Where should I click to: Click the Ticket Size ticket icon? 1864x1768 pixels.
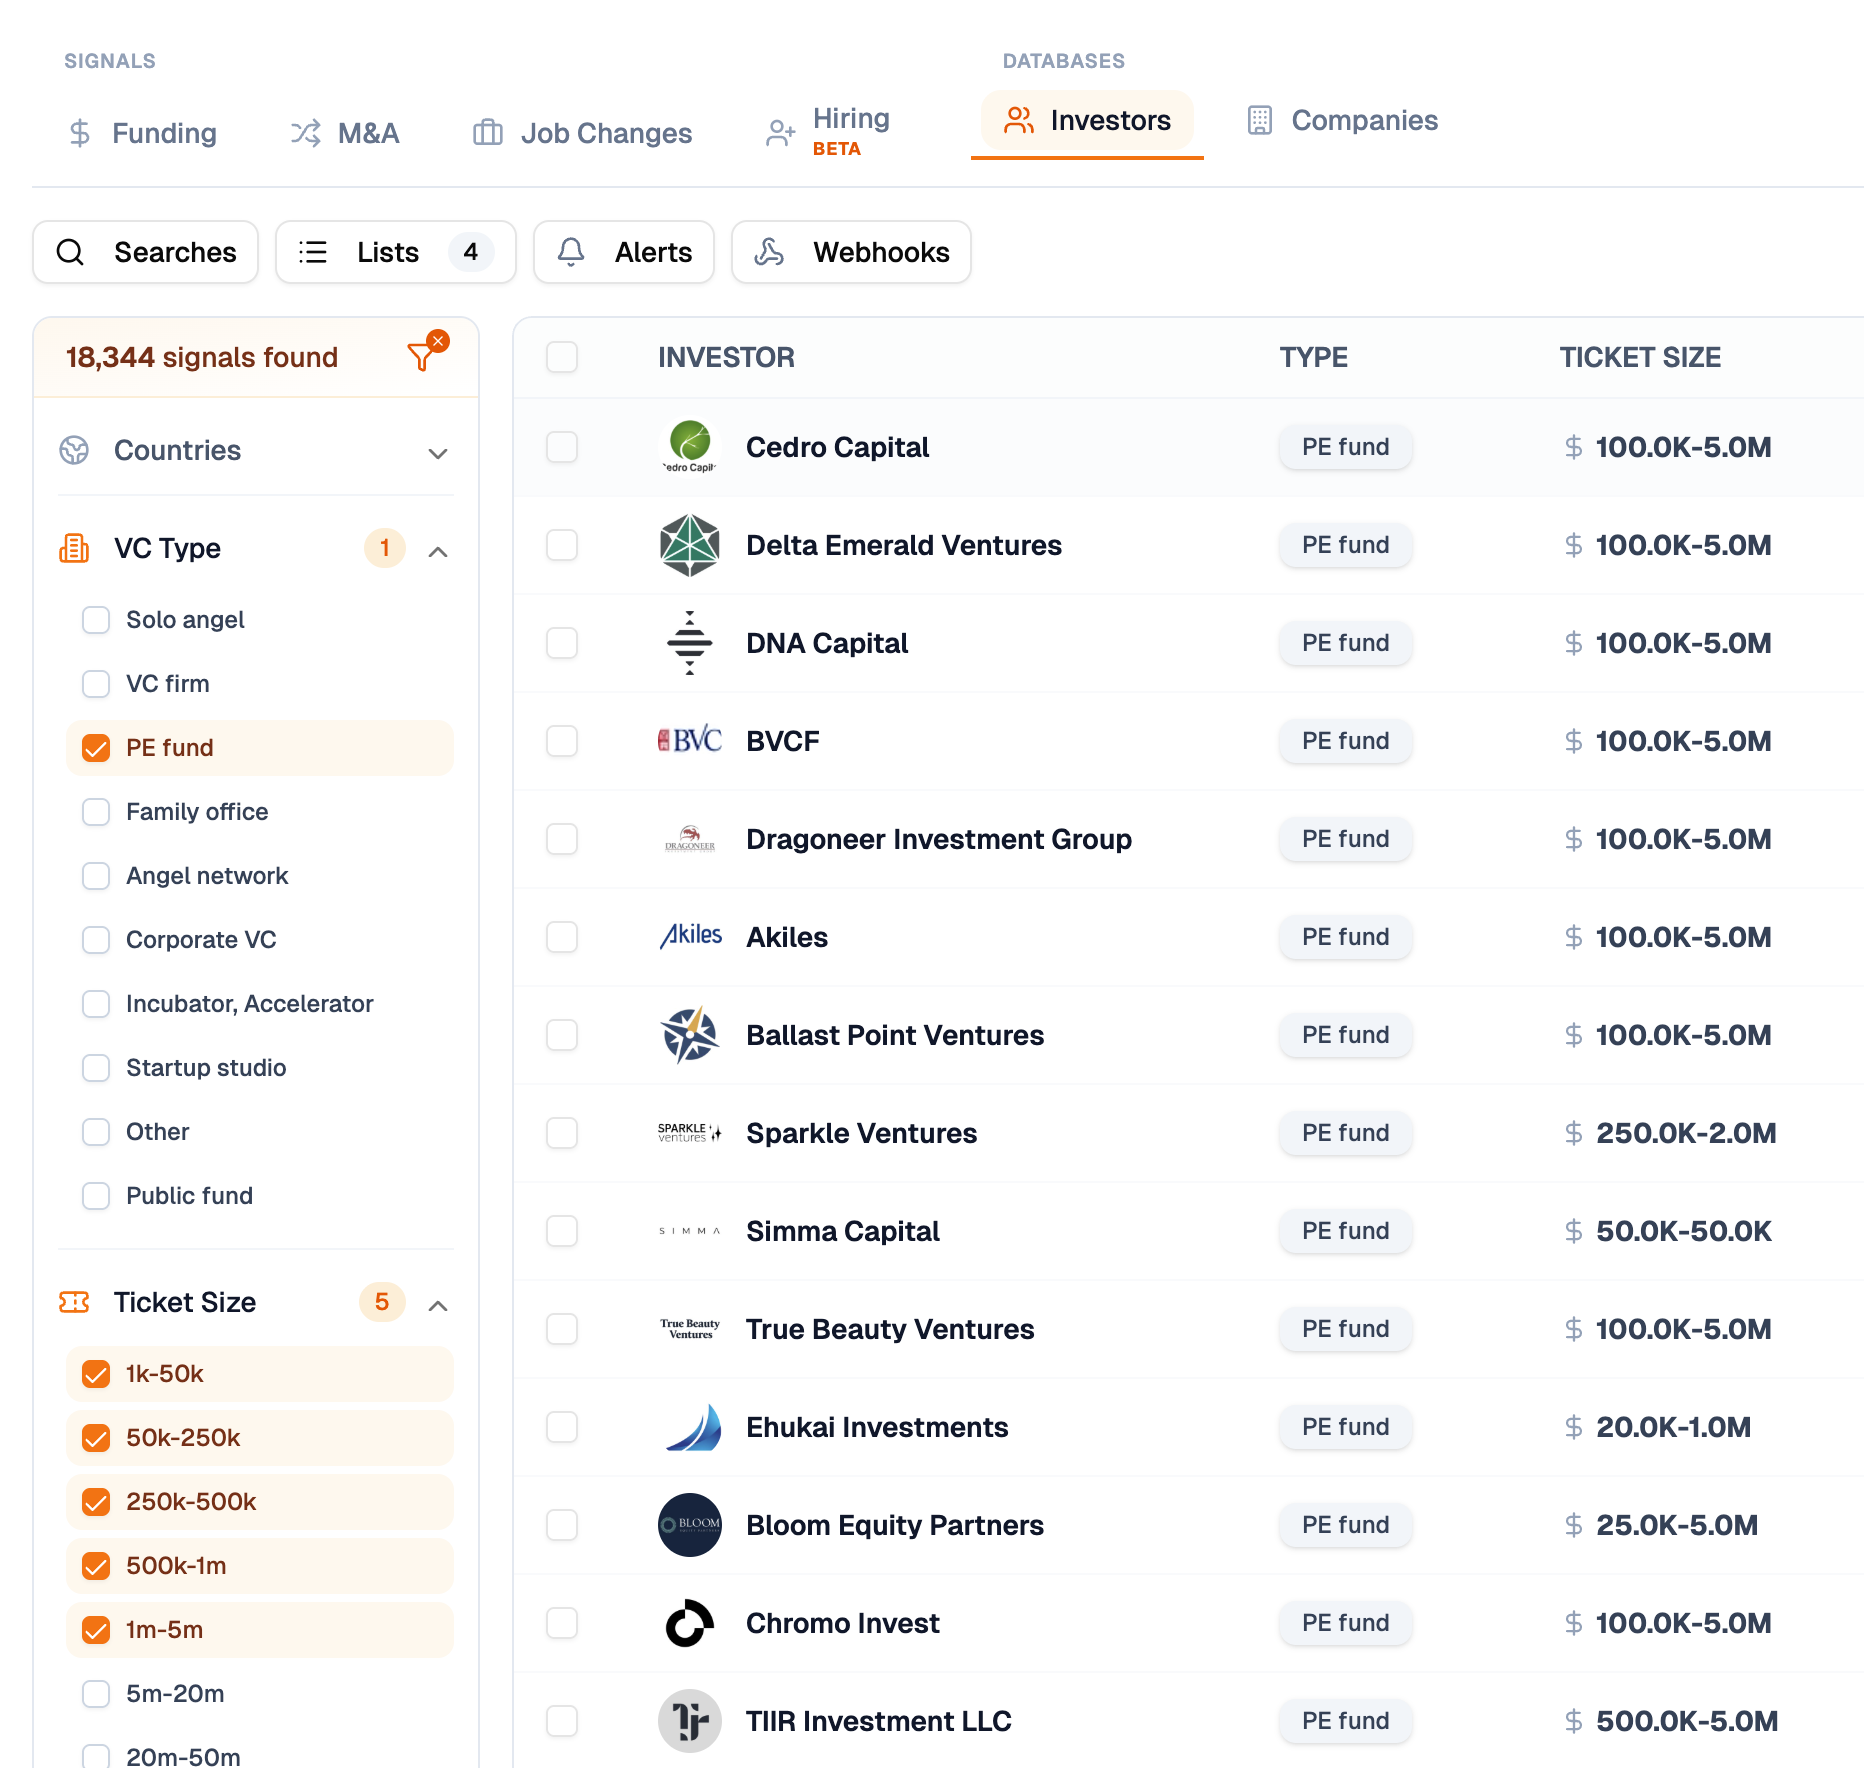pos(74,1302)
